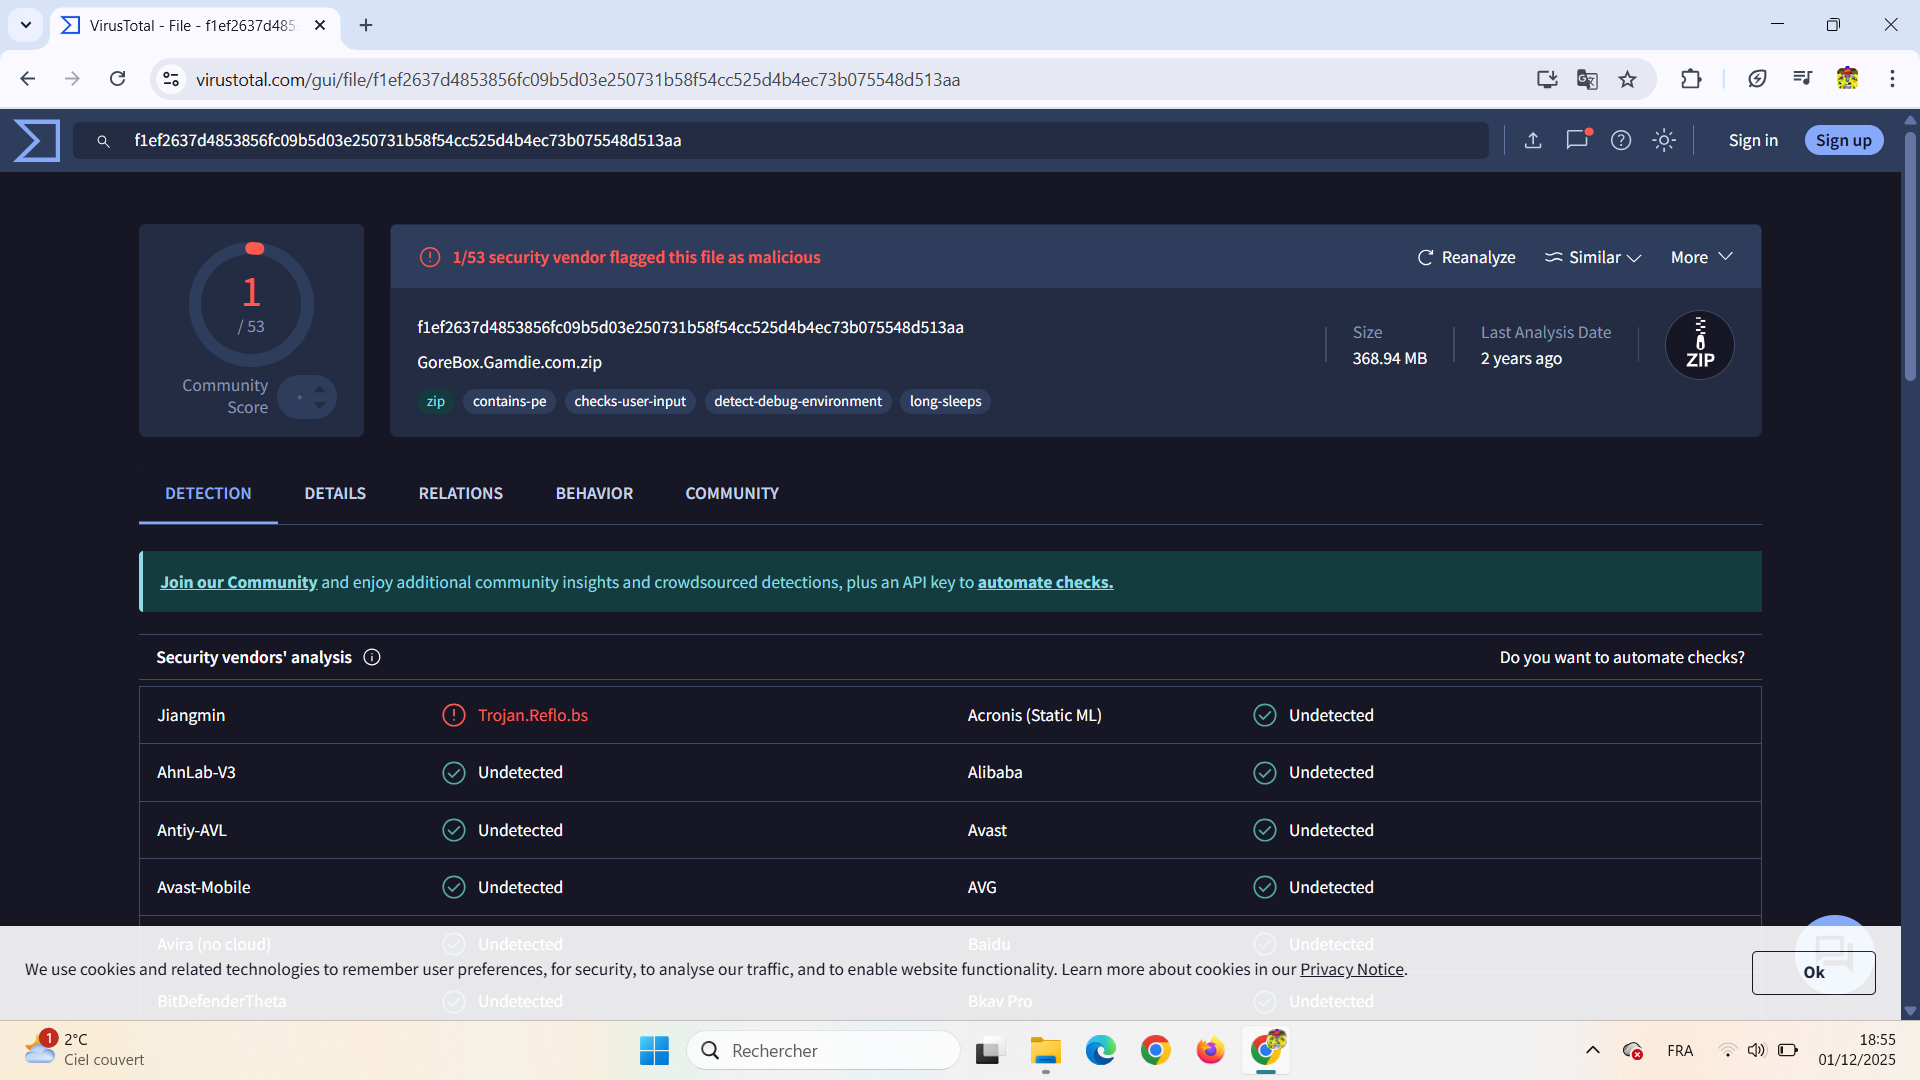Click the VirusTotal logo icon
This screenshot has height=1080, width=1920.
coord(37,140)
